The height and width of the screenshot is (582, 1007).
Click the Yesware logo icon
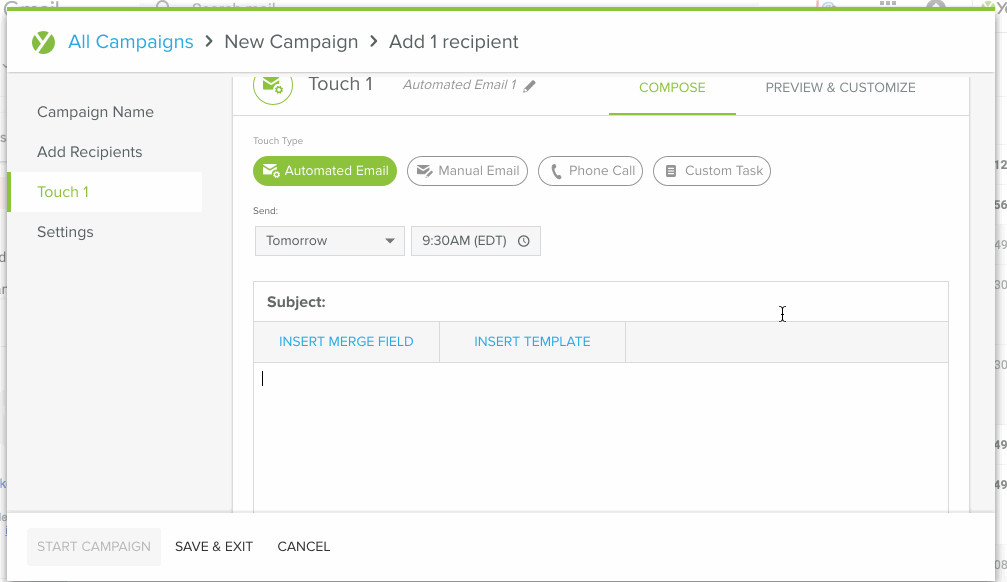click(x=43, y=42)
